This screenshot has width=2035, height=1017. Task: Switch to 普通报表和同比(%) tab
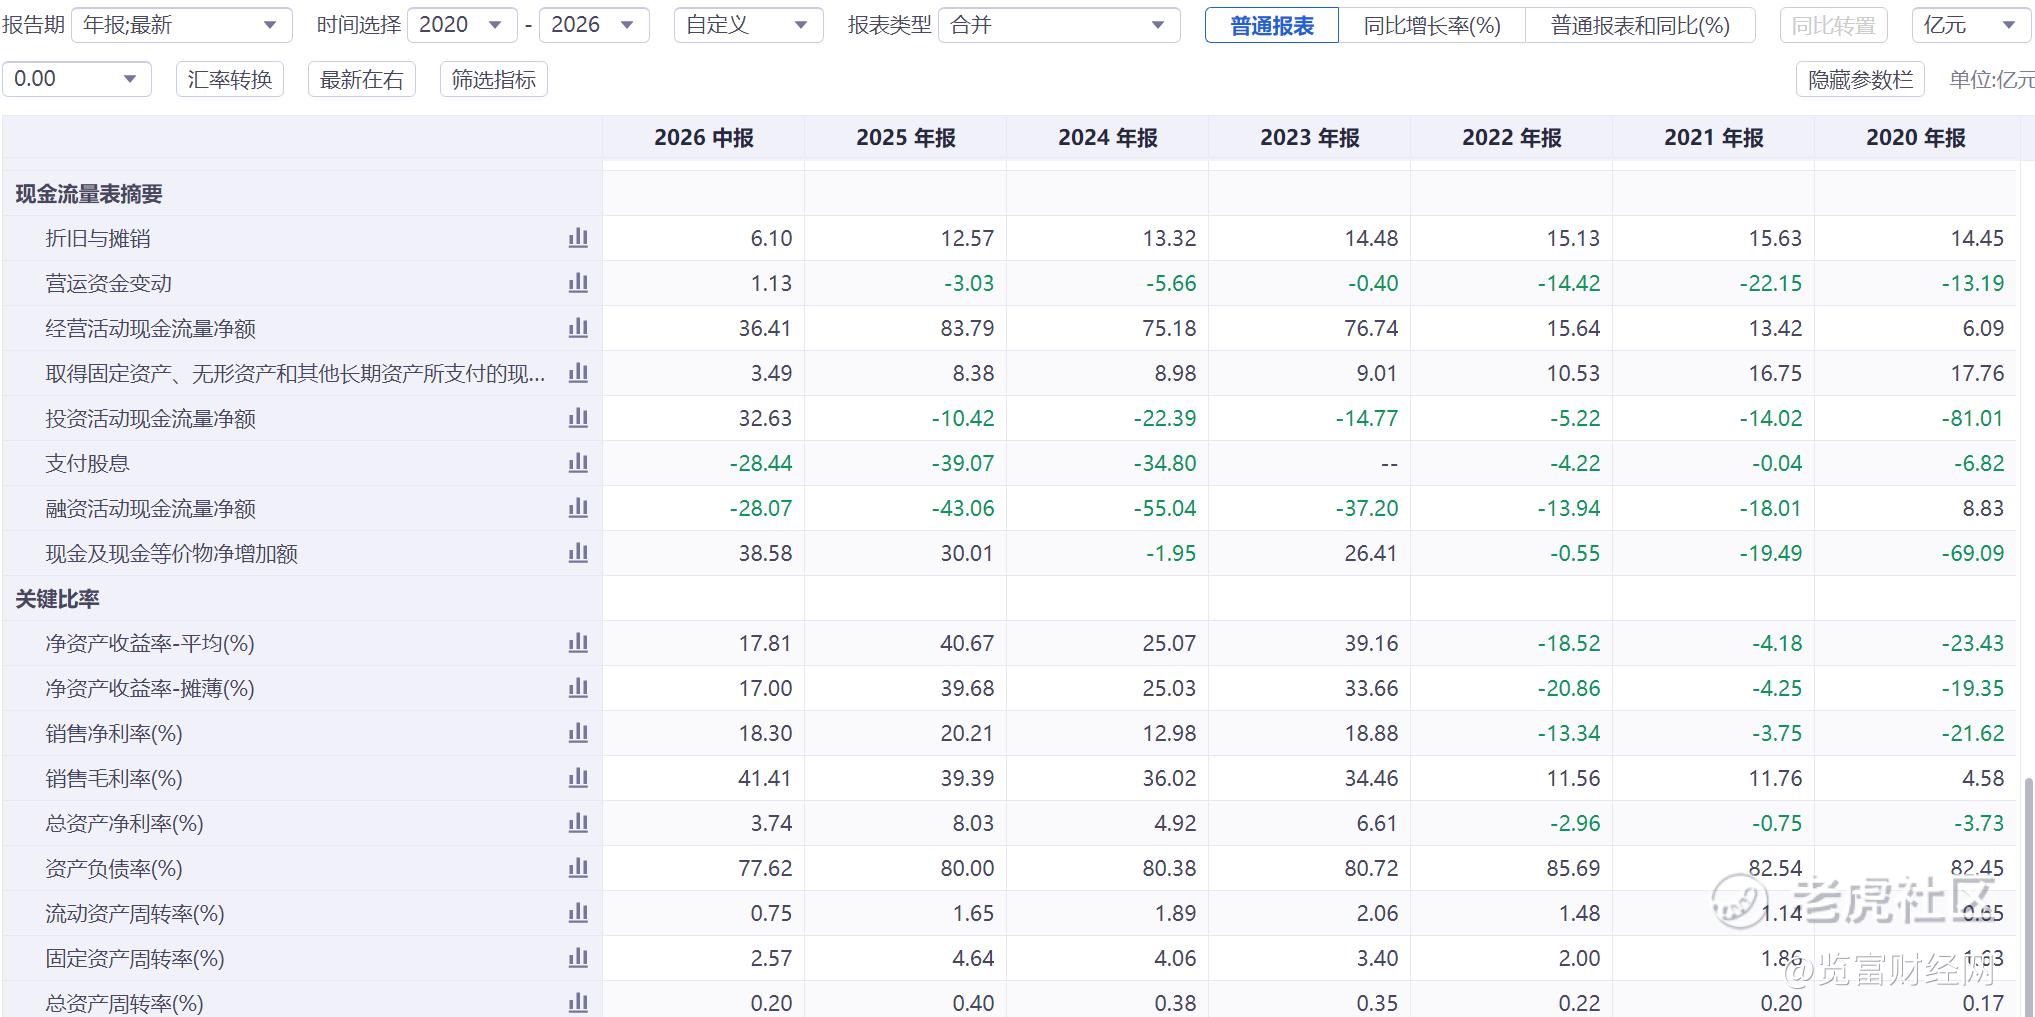(1640, 25)
